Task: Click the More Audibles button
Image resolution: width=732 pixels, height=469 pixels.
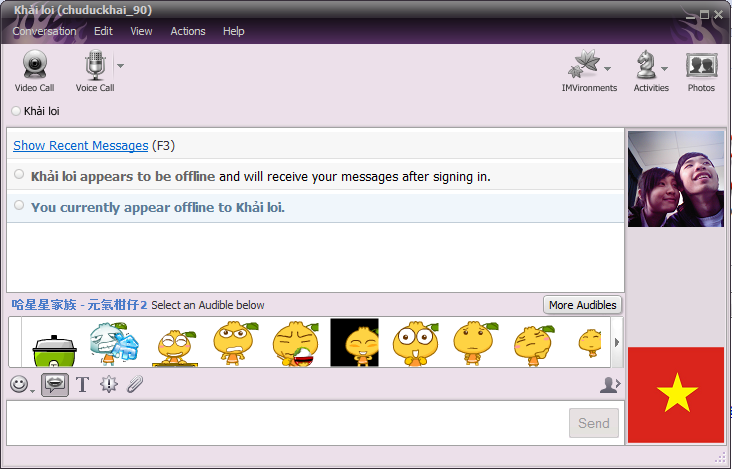Action: point(583,305)
